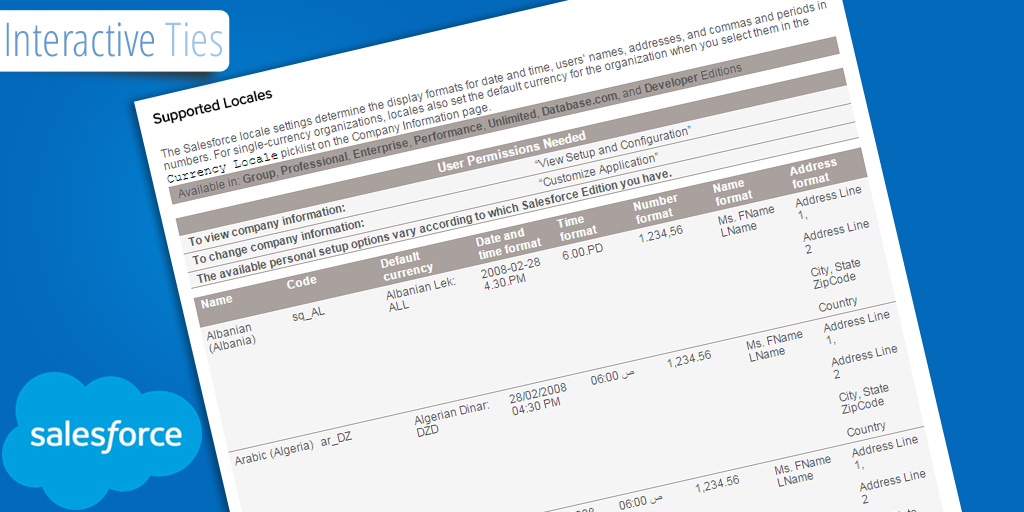Image resolution: width=1024 pixels, height=512 pixels.
Task: Click "Customize Application" permission text
Action: click(597, 170)
